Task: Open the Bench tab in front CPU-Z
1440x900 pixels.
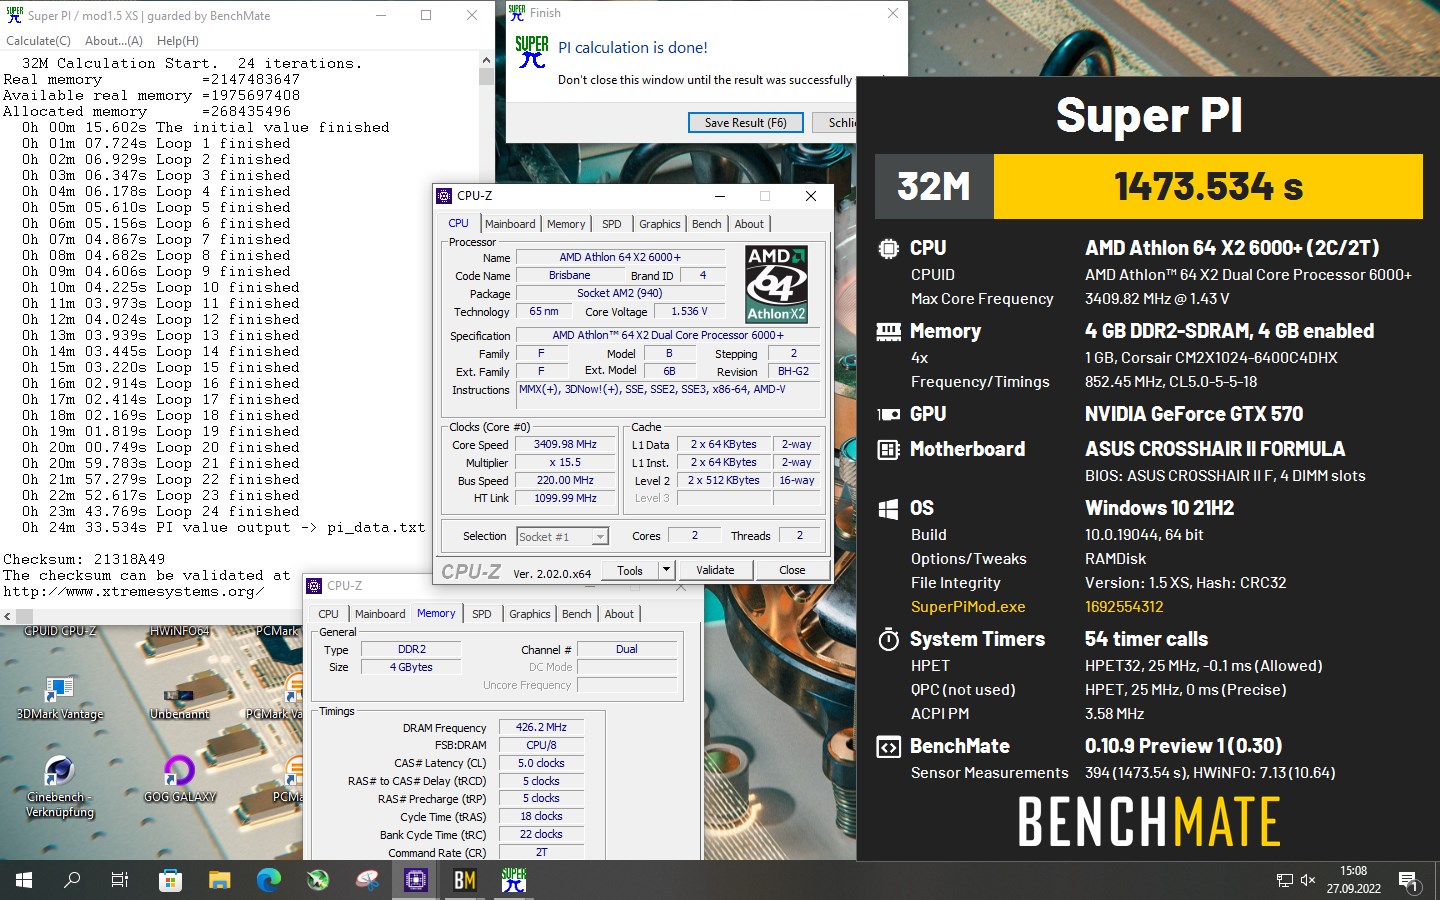Action: tap(707, 224)
